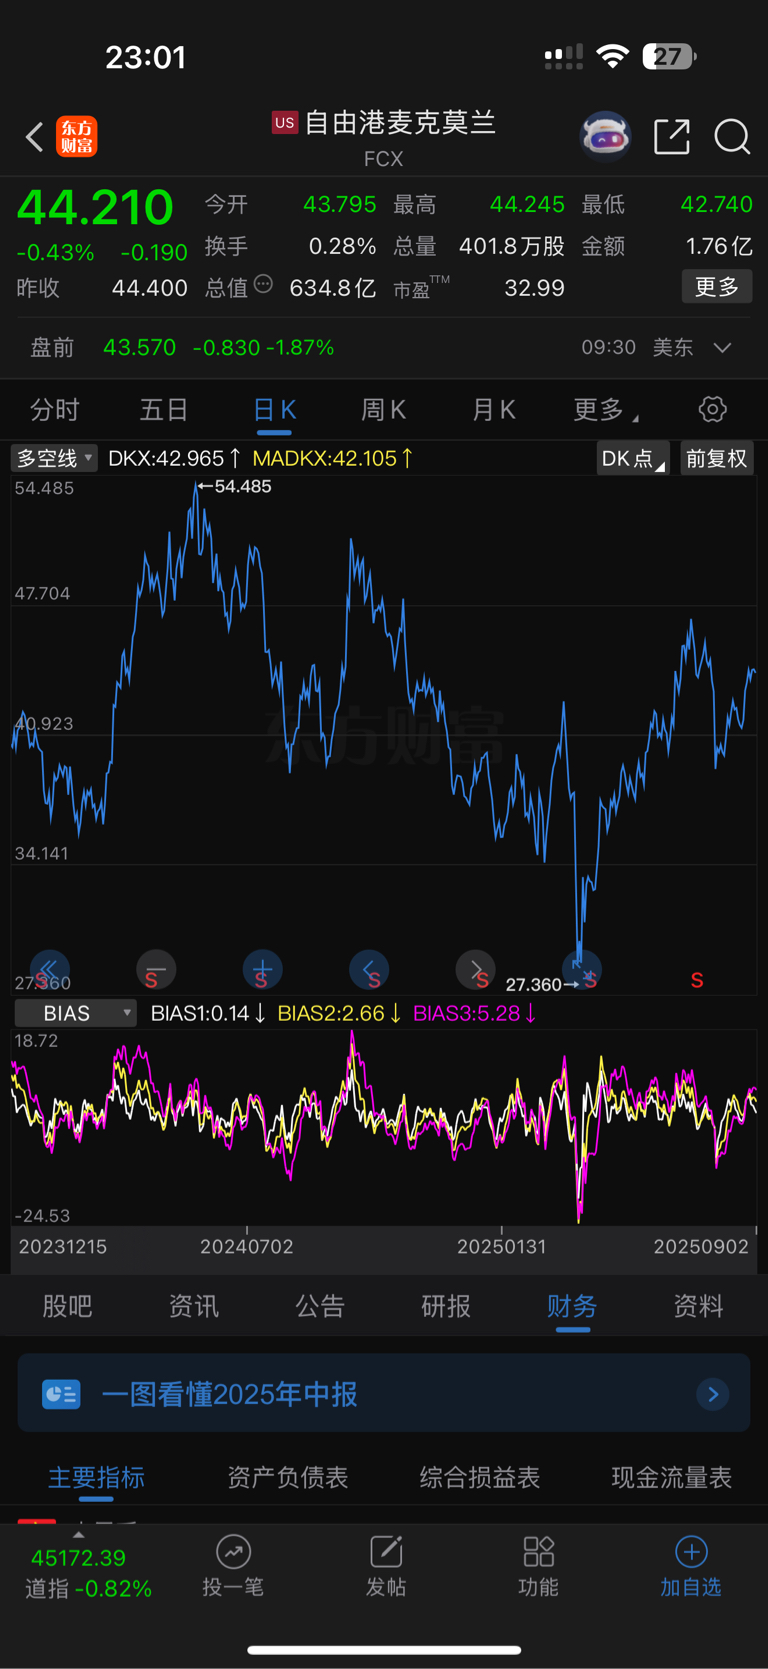Tap the 投一笔 trend icon
Viewport: 768px width, 1669px height.
click(233, 1552)
